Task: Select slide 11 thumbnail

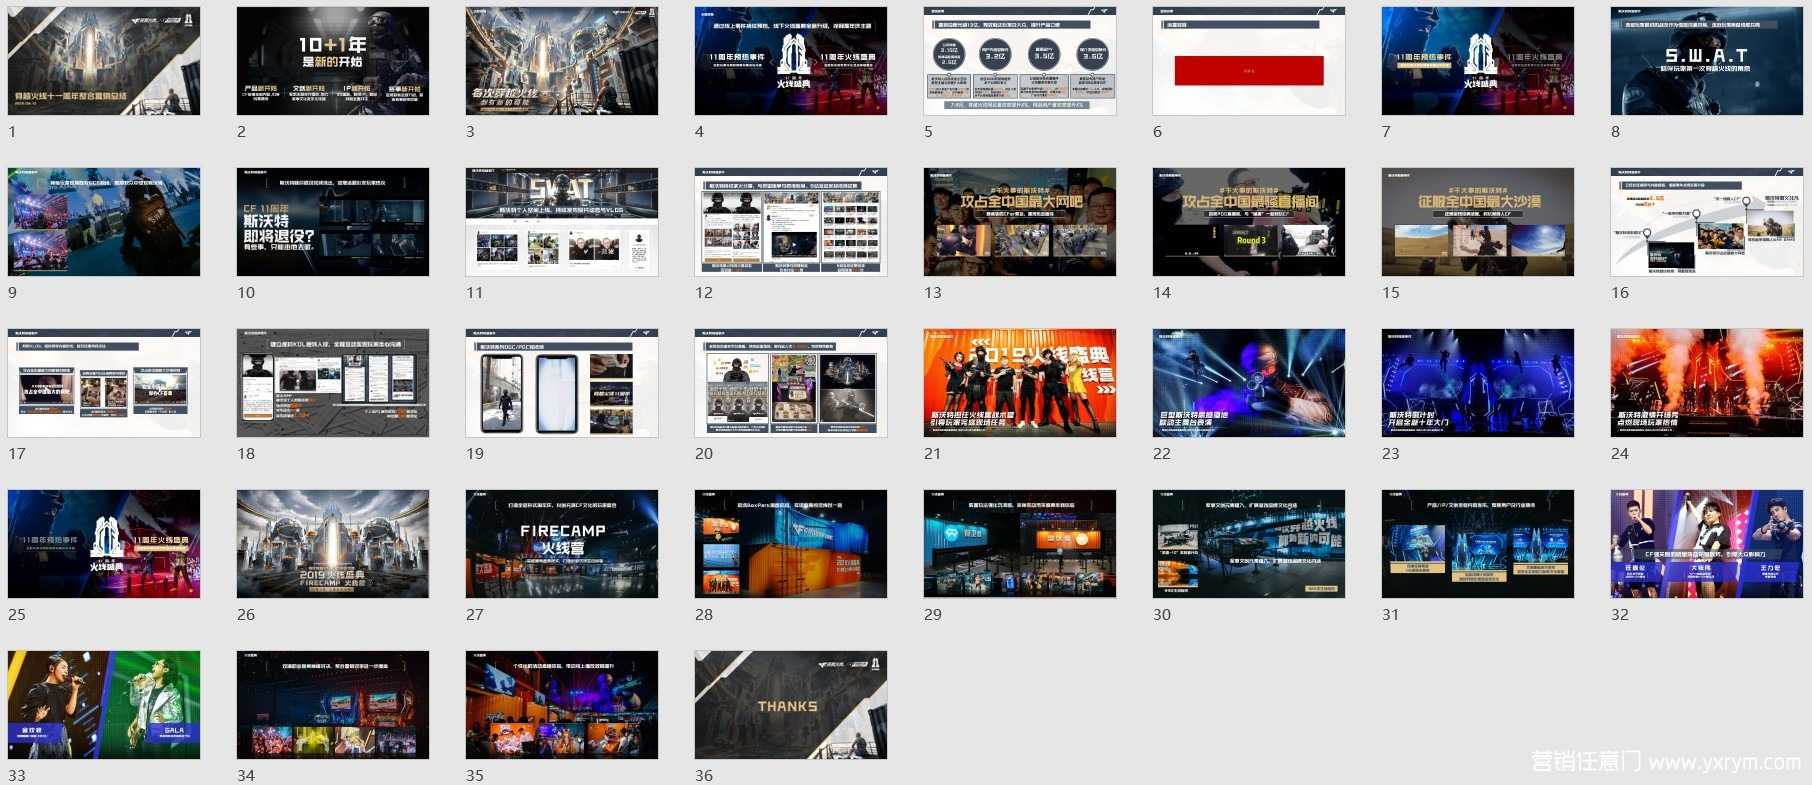Action: tap(562, 222)
